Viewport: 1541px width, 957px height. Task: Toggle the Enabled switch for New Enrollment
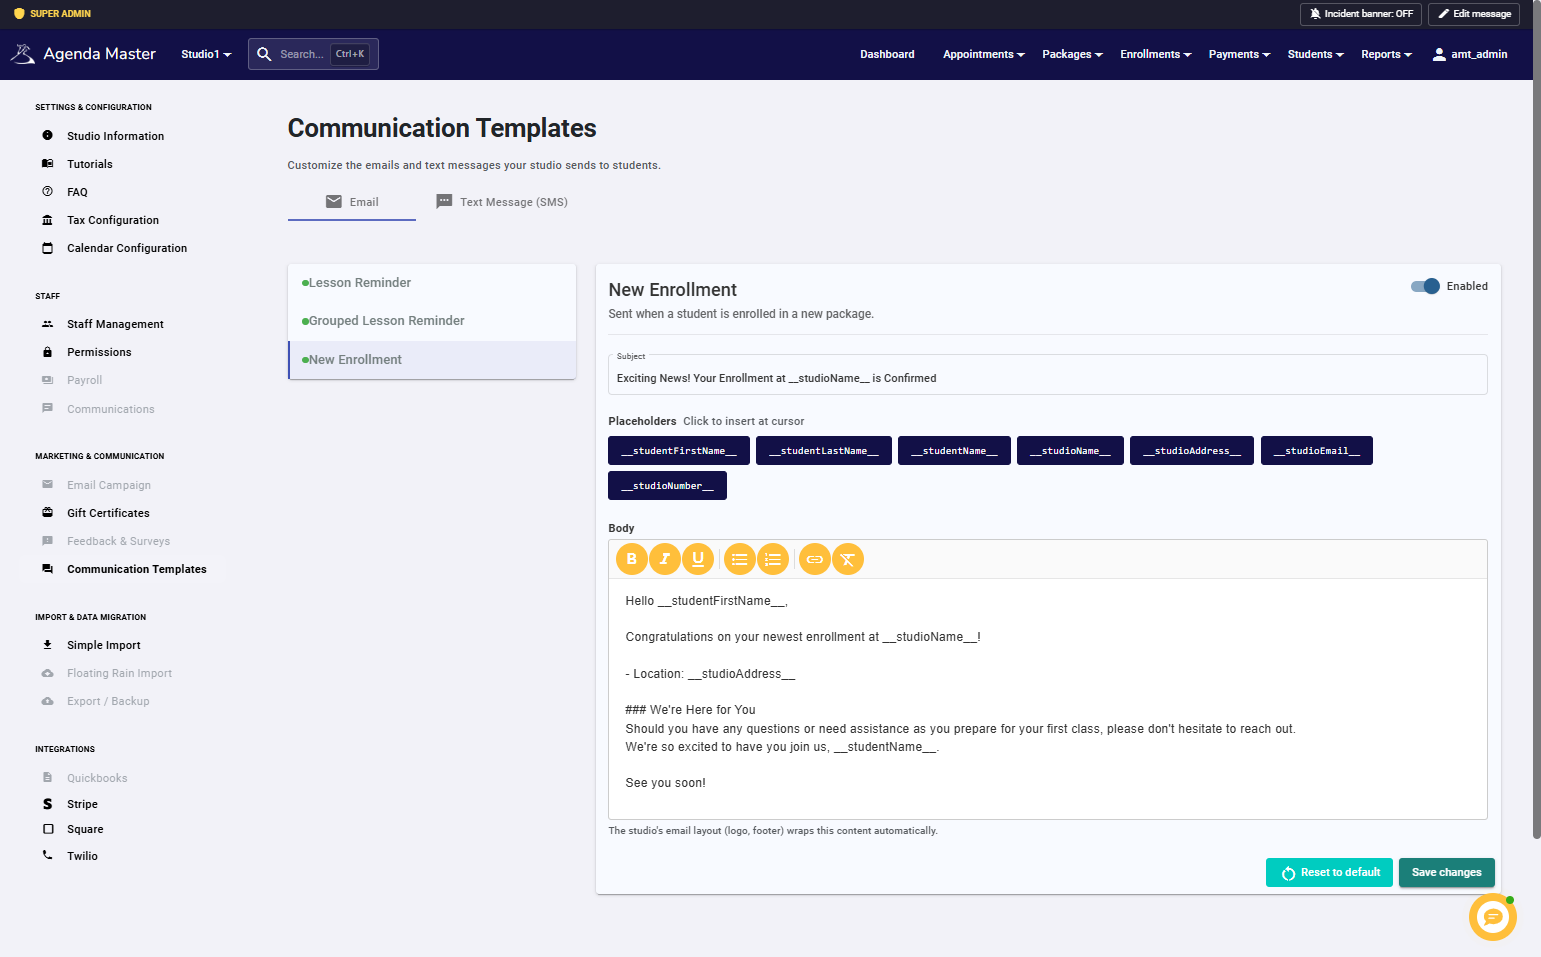click(1425, 286)
